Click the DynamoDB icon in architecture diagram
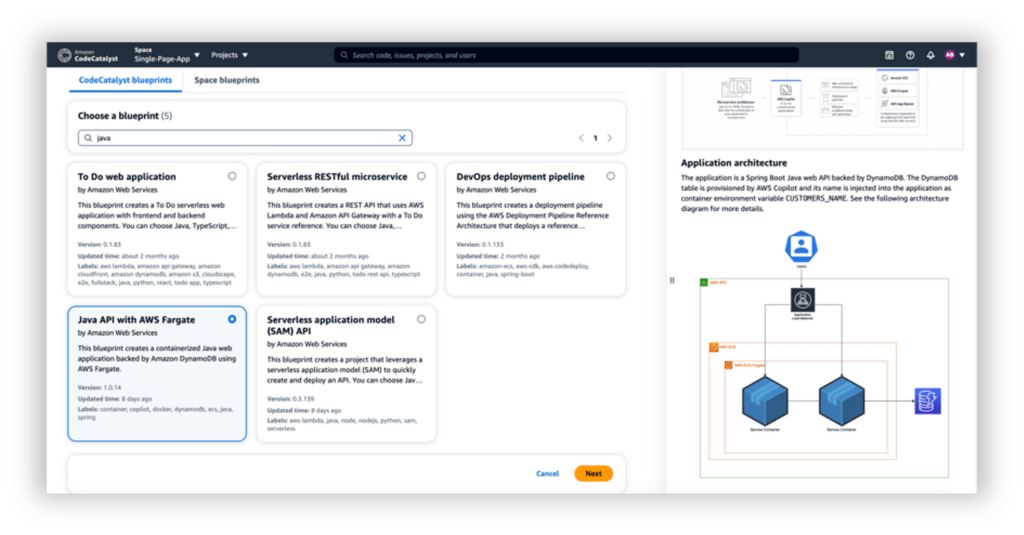 [928, 402]
